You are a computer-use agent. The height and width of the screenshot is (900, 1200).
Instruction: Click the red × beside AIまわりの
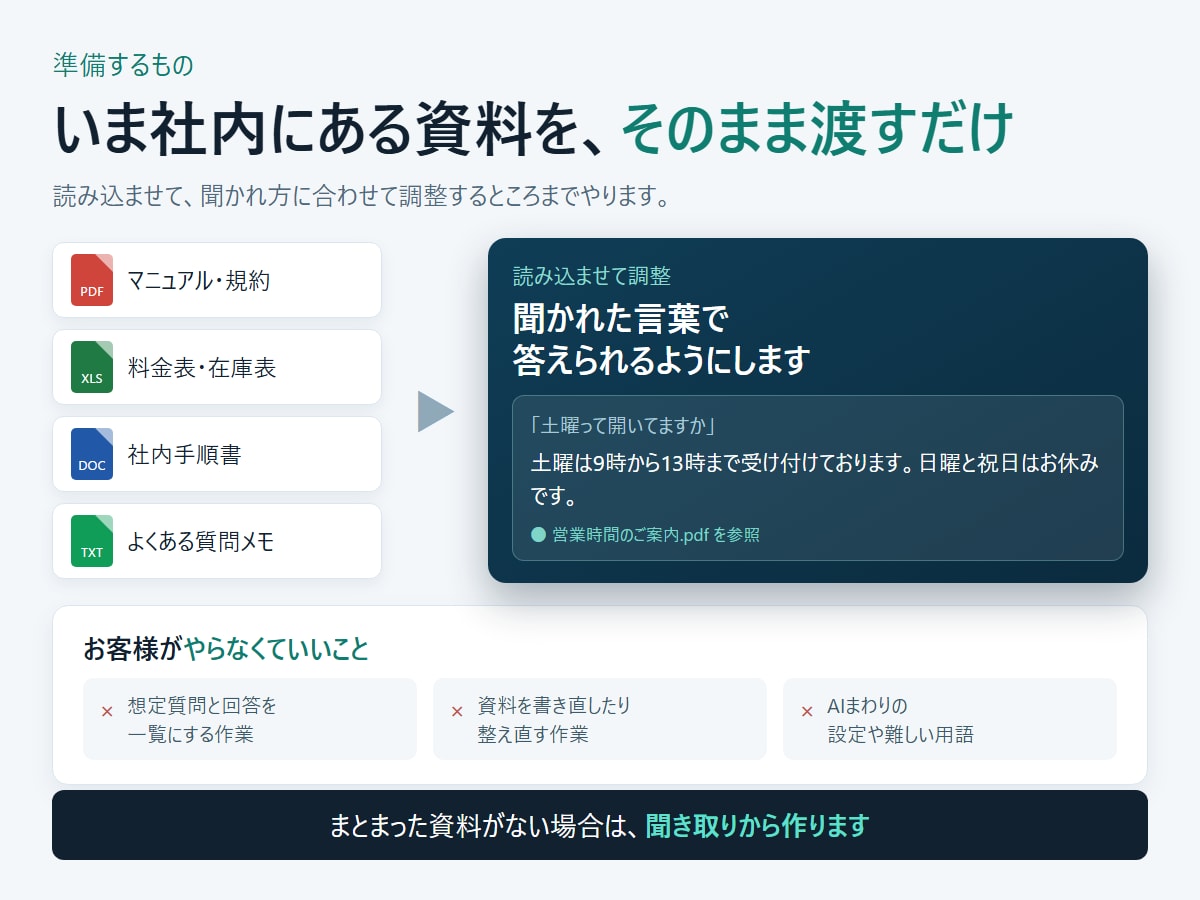click(807, 712)
